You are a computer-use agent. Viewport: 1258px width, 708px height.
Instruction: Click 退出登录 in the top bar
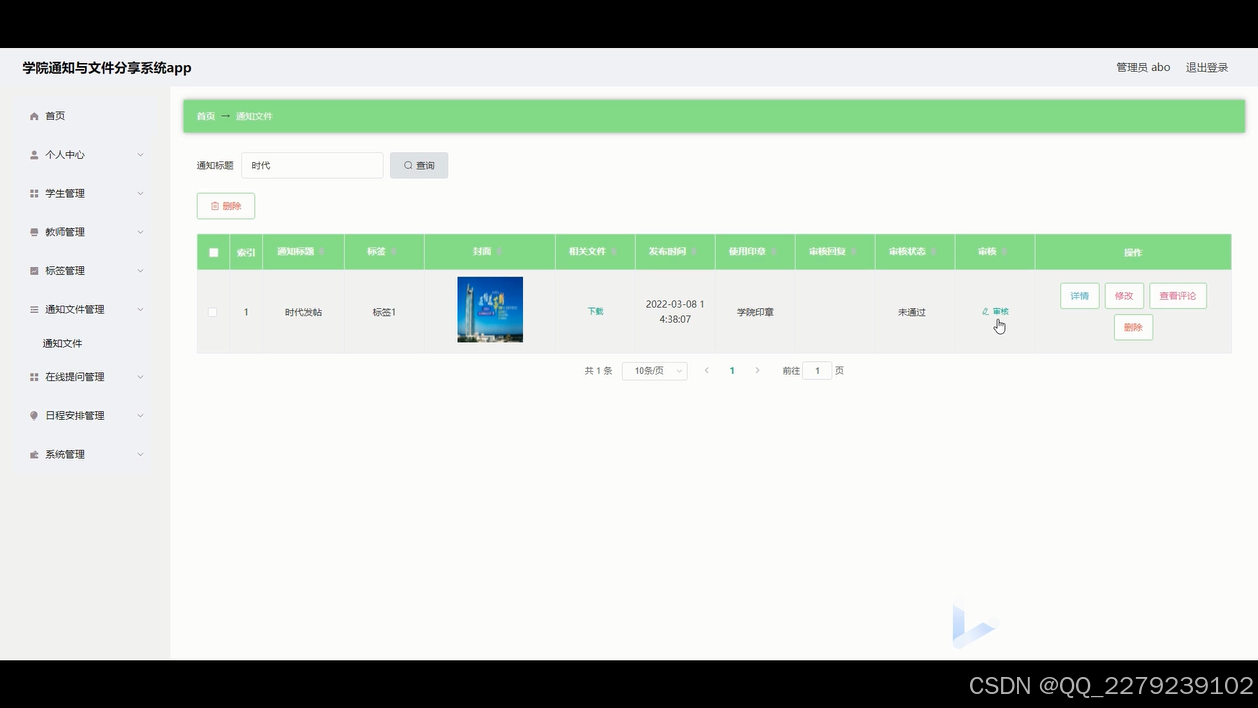pos(1206,67)
